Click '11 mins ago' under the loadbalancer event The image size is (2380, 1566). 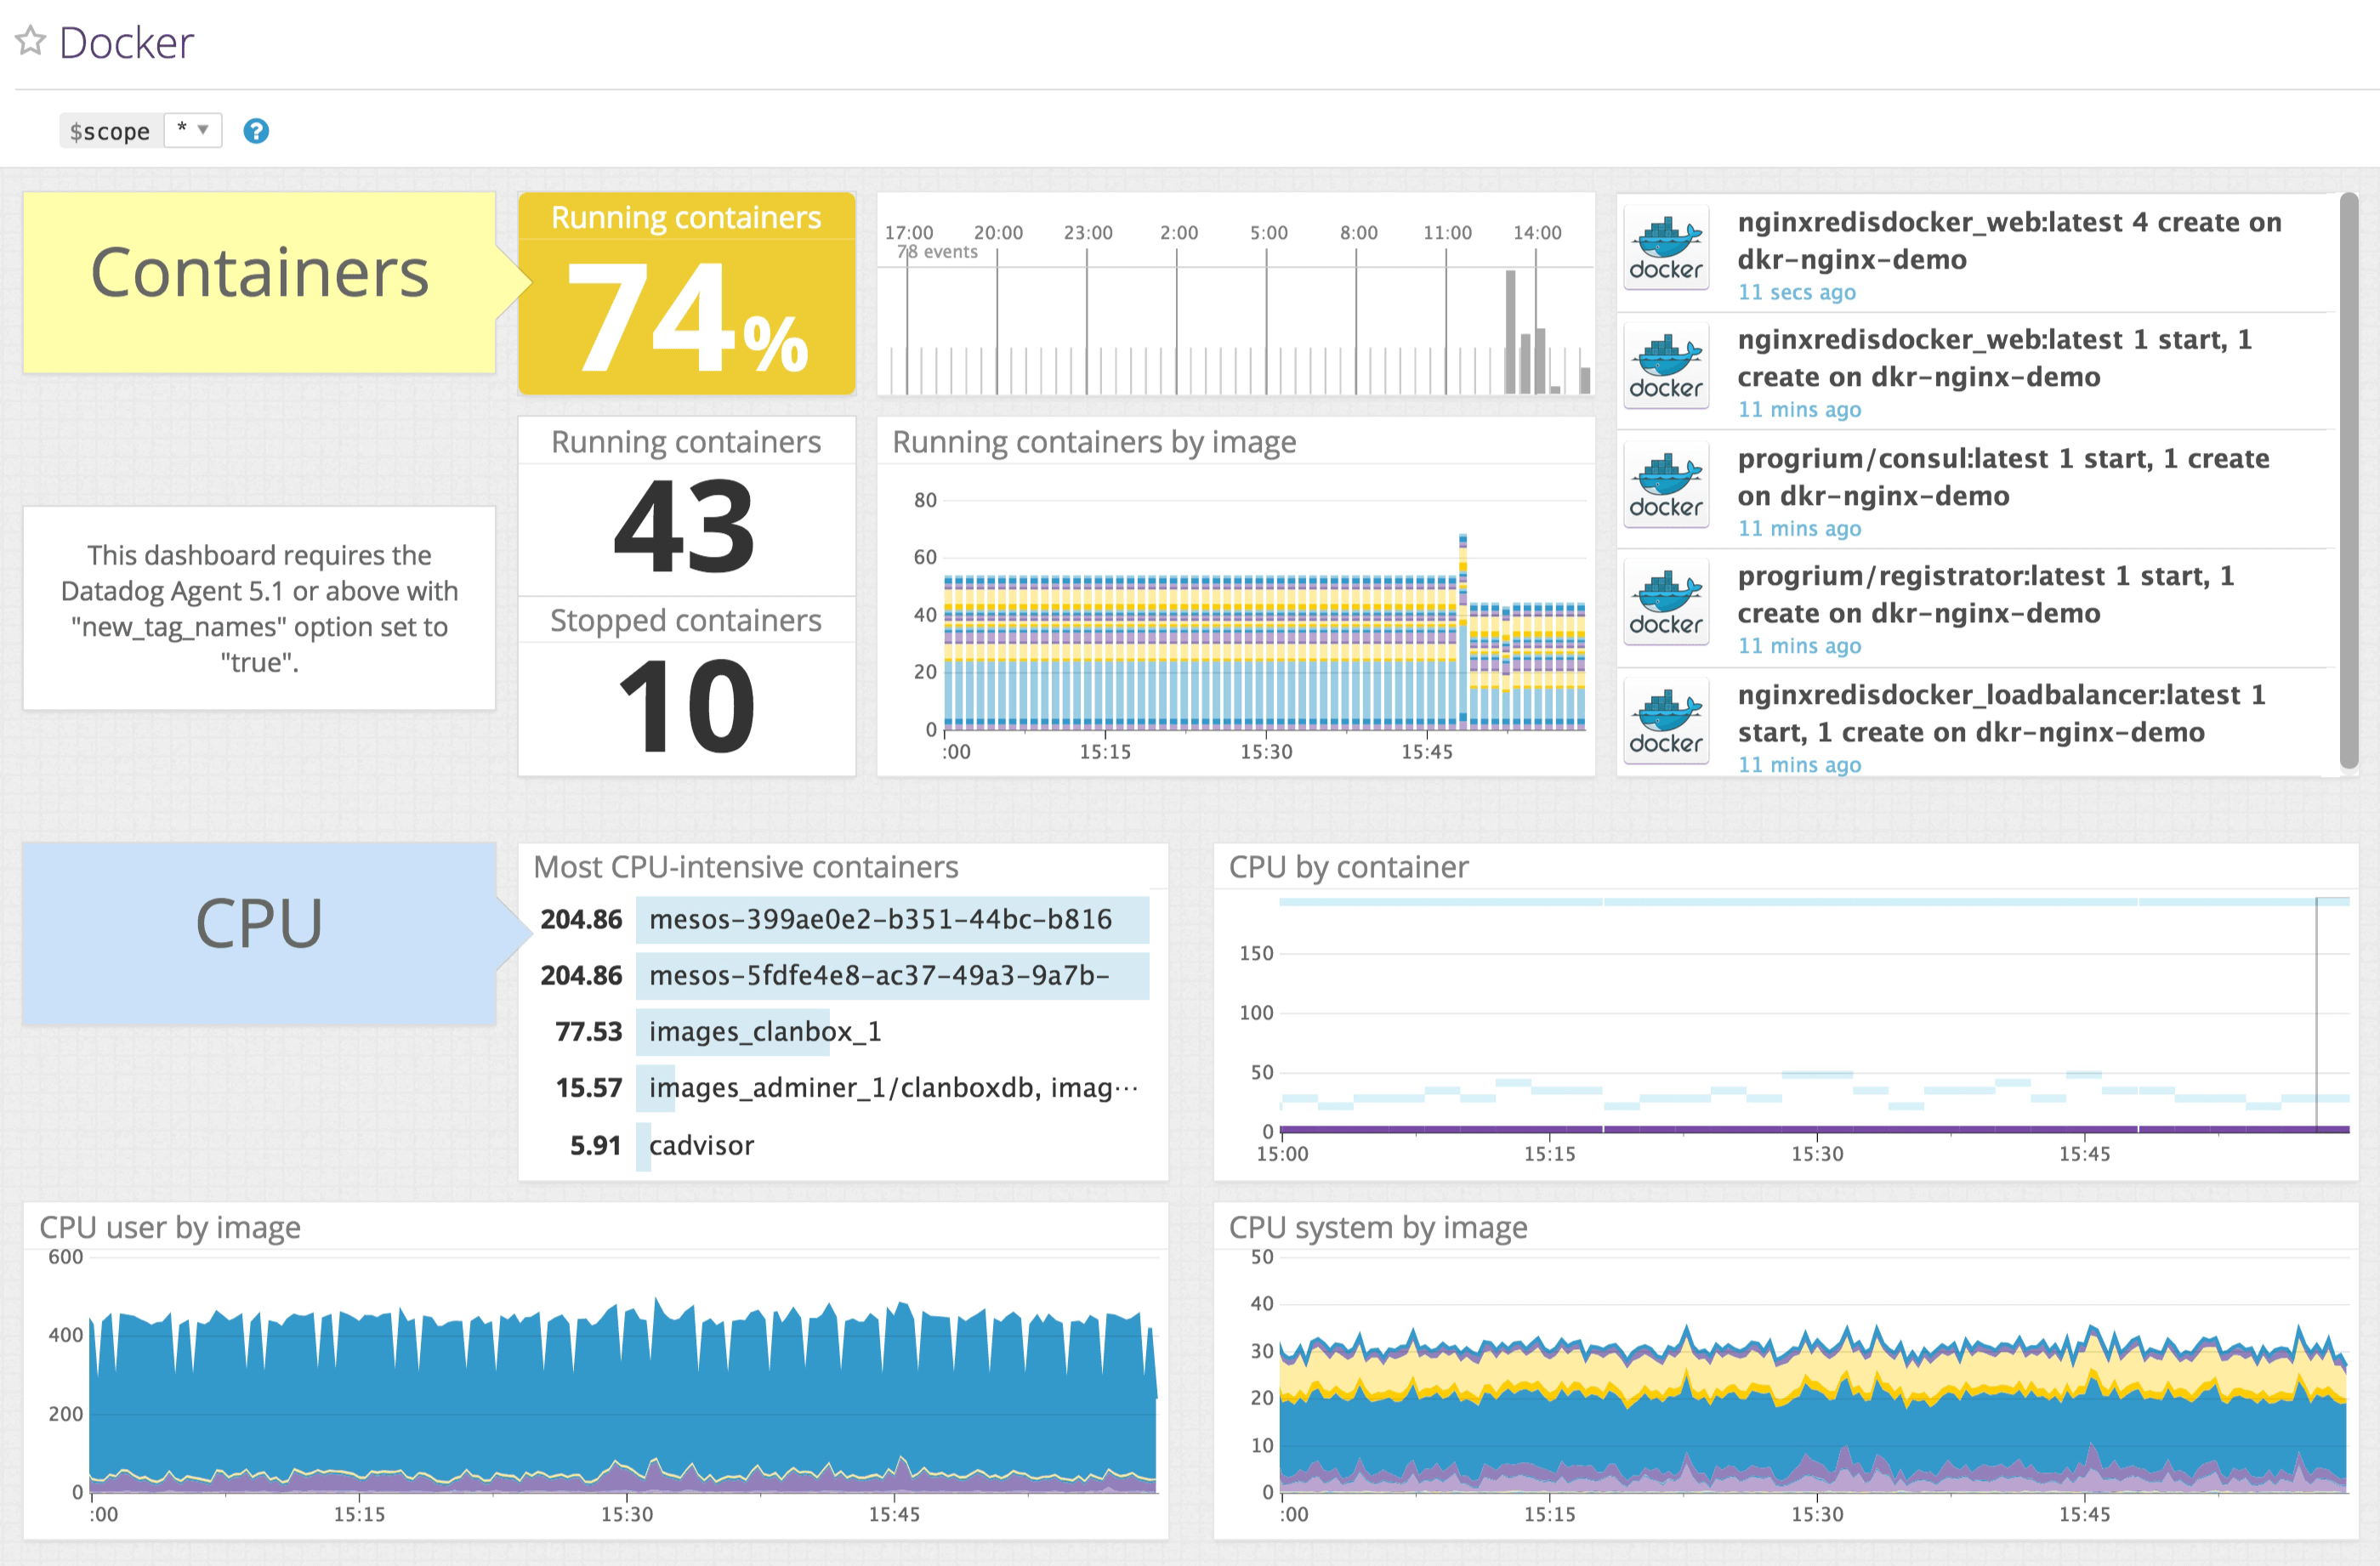(x=1799, y=764)
